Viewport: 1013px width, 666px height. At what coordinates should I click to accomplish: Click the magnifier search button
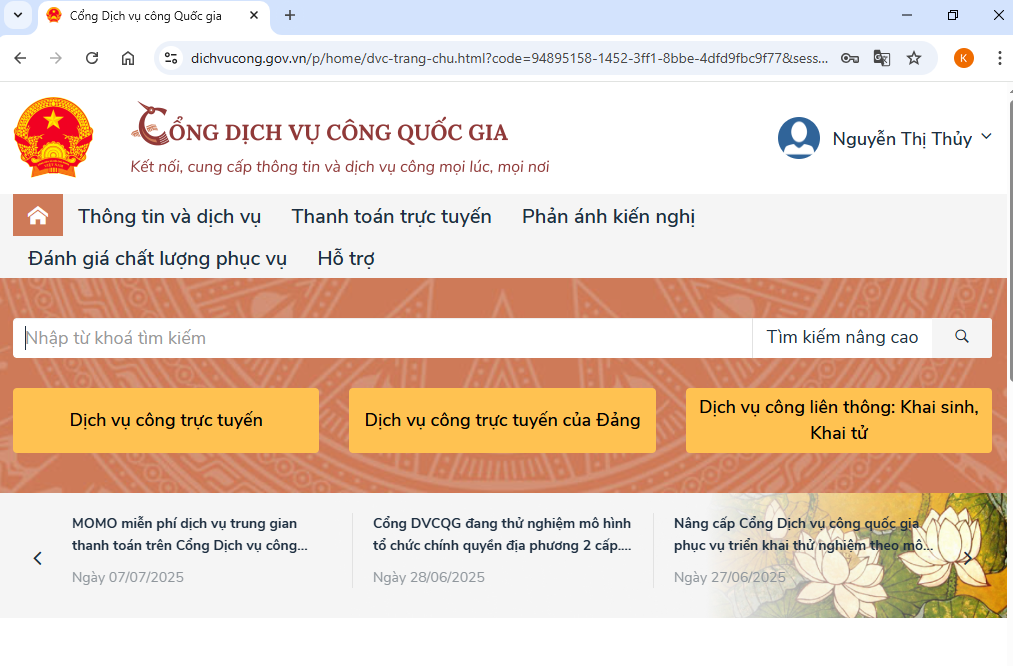(x=961, y=337)
